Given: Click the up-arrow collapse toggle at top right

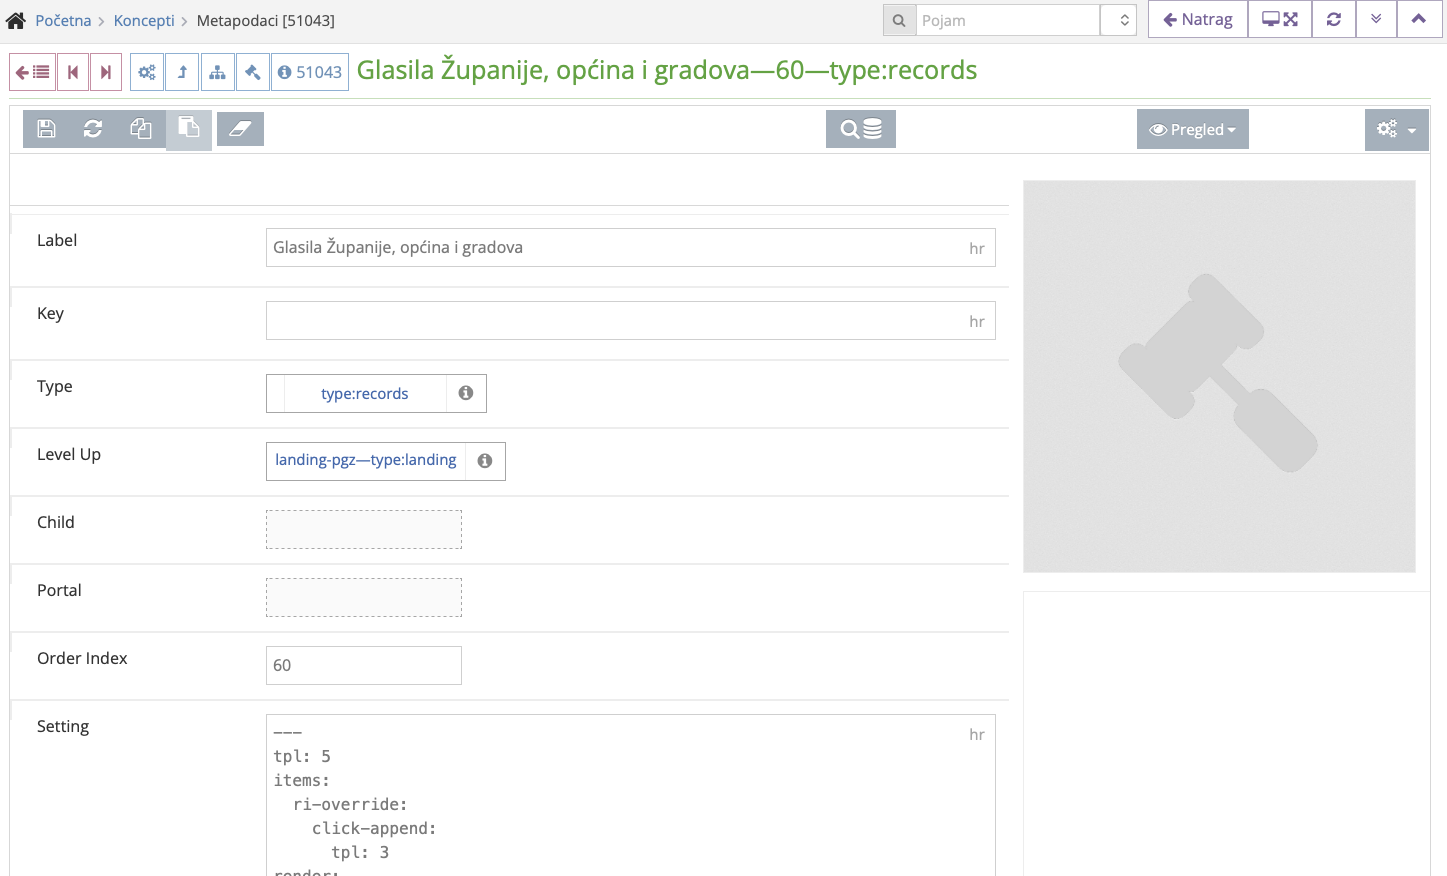Looking at the screenshot, I should 1419,18.
